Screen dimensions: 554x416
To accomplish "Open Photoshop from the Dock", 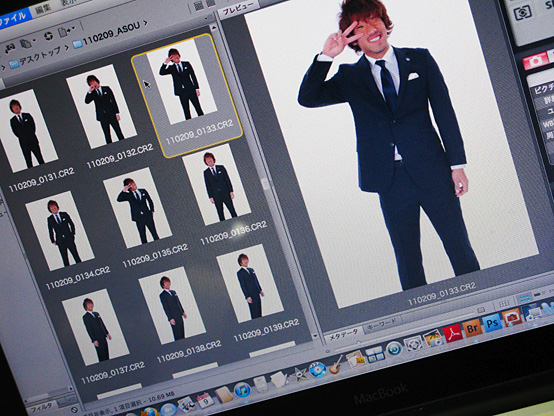I will [492, 323].
